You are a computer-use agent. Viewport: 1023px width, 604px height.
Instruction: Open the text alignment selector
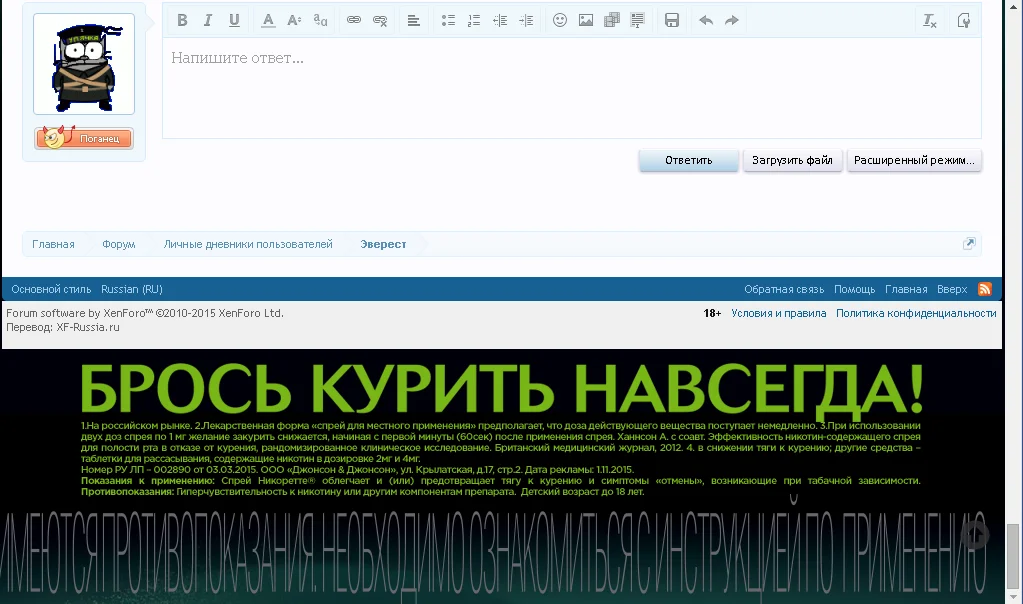point(412,20)
